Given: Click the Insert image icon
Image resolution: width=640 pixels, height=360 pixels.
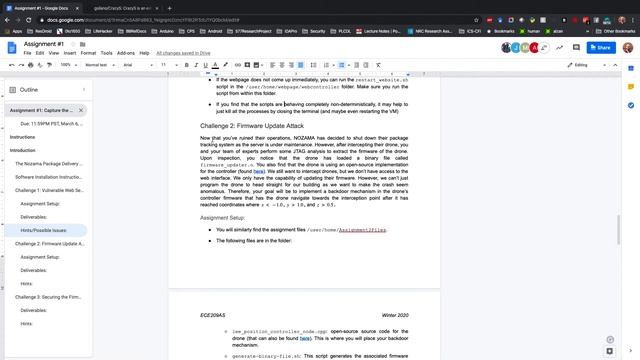Looking at the screenshot, I should click(x=256, y=65).
